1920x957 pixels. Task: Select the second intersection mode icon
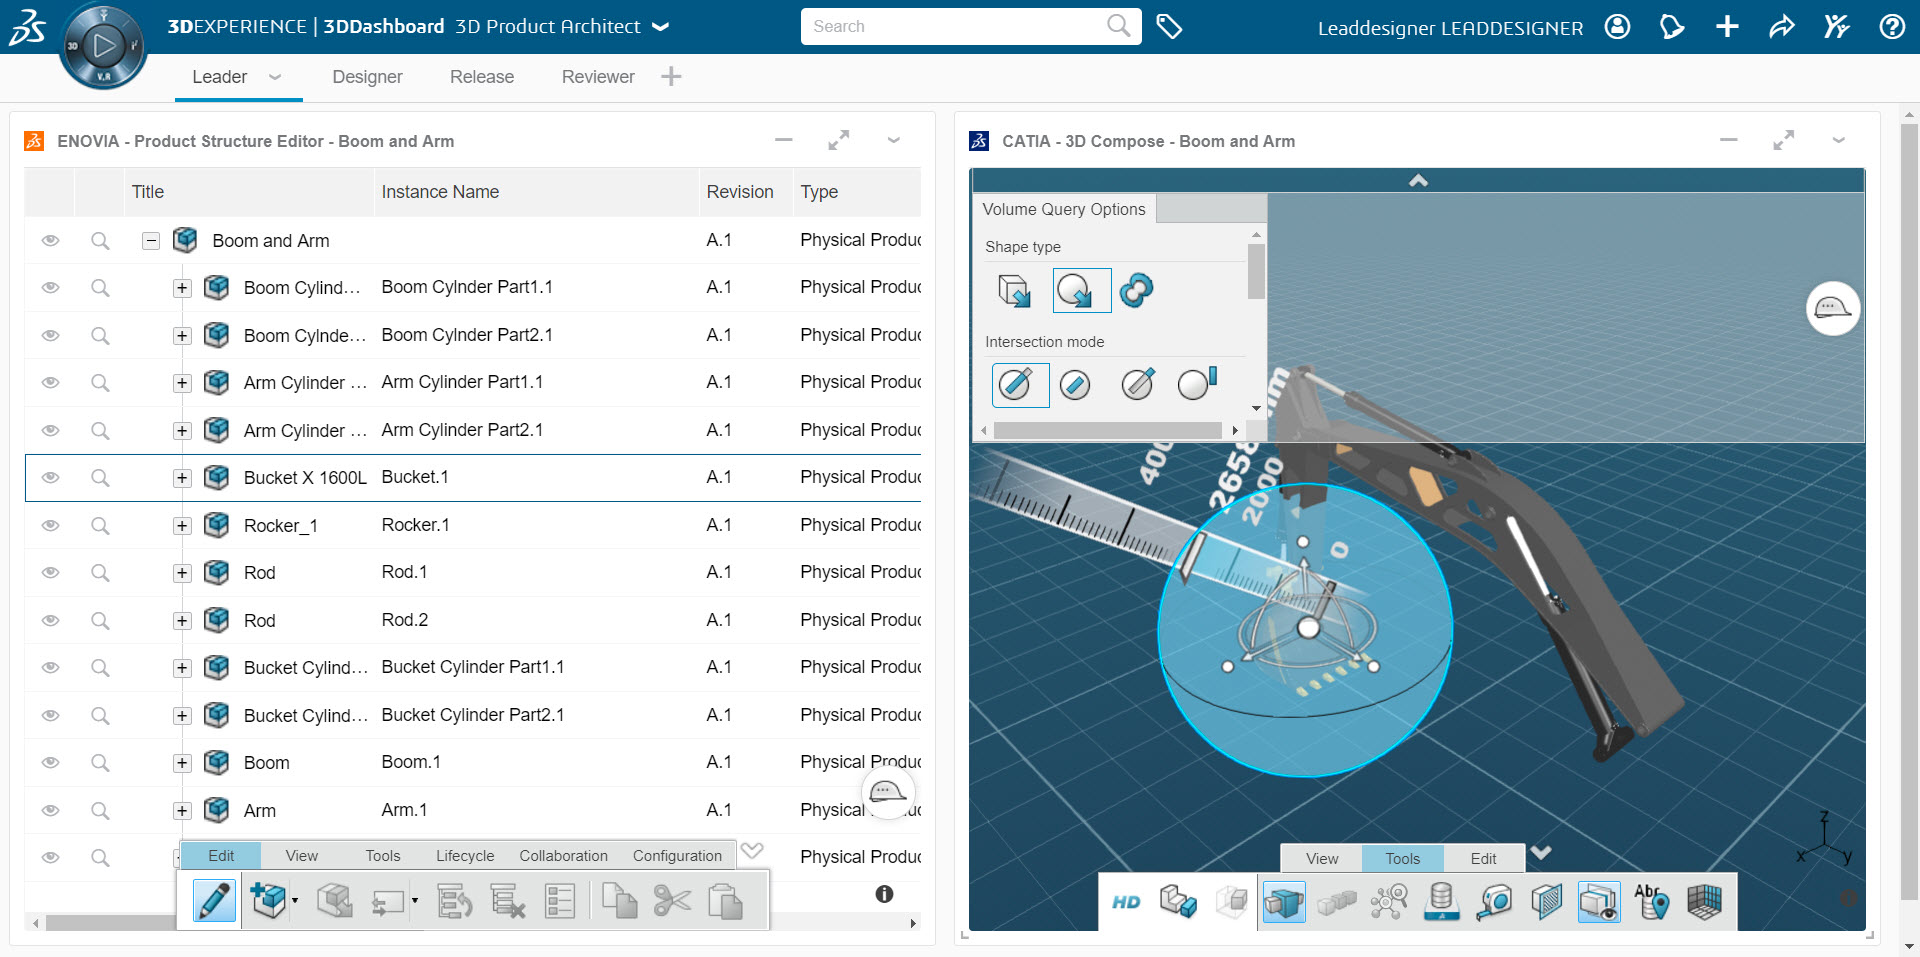1075,385
